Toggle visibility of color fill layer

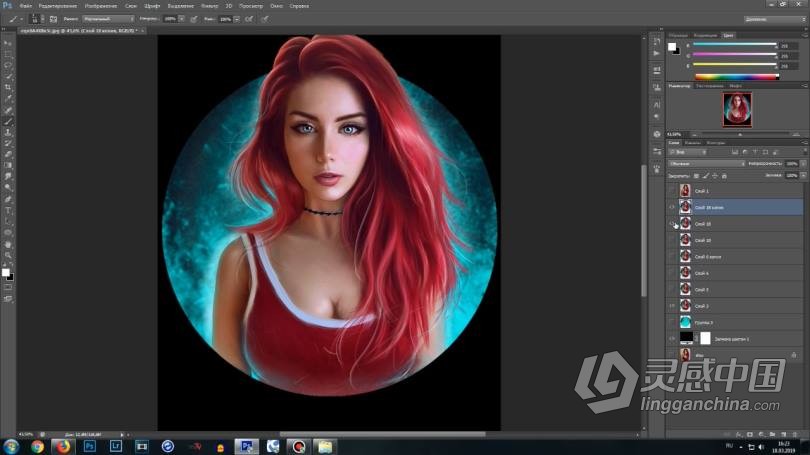[x=672, y=339]
